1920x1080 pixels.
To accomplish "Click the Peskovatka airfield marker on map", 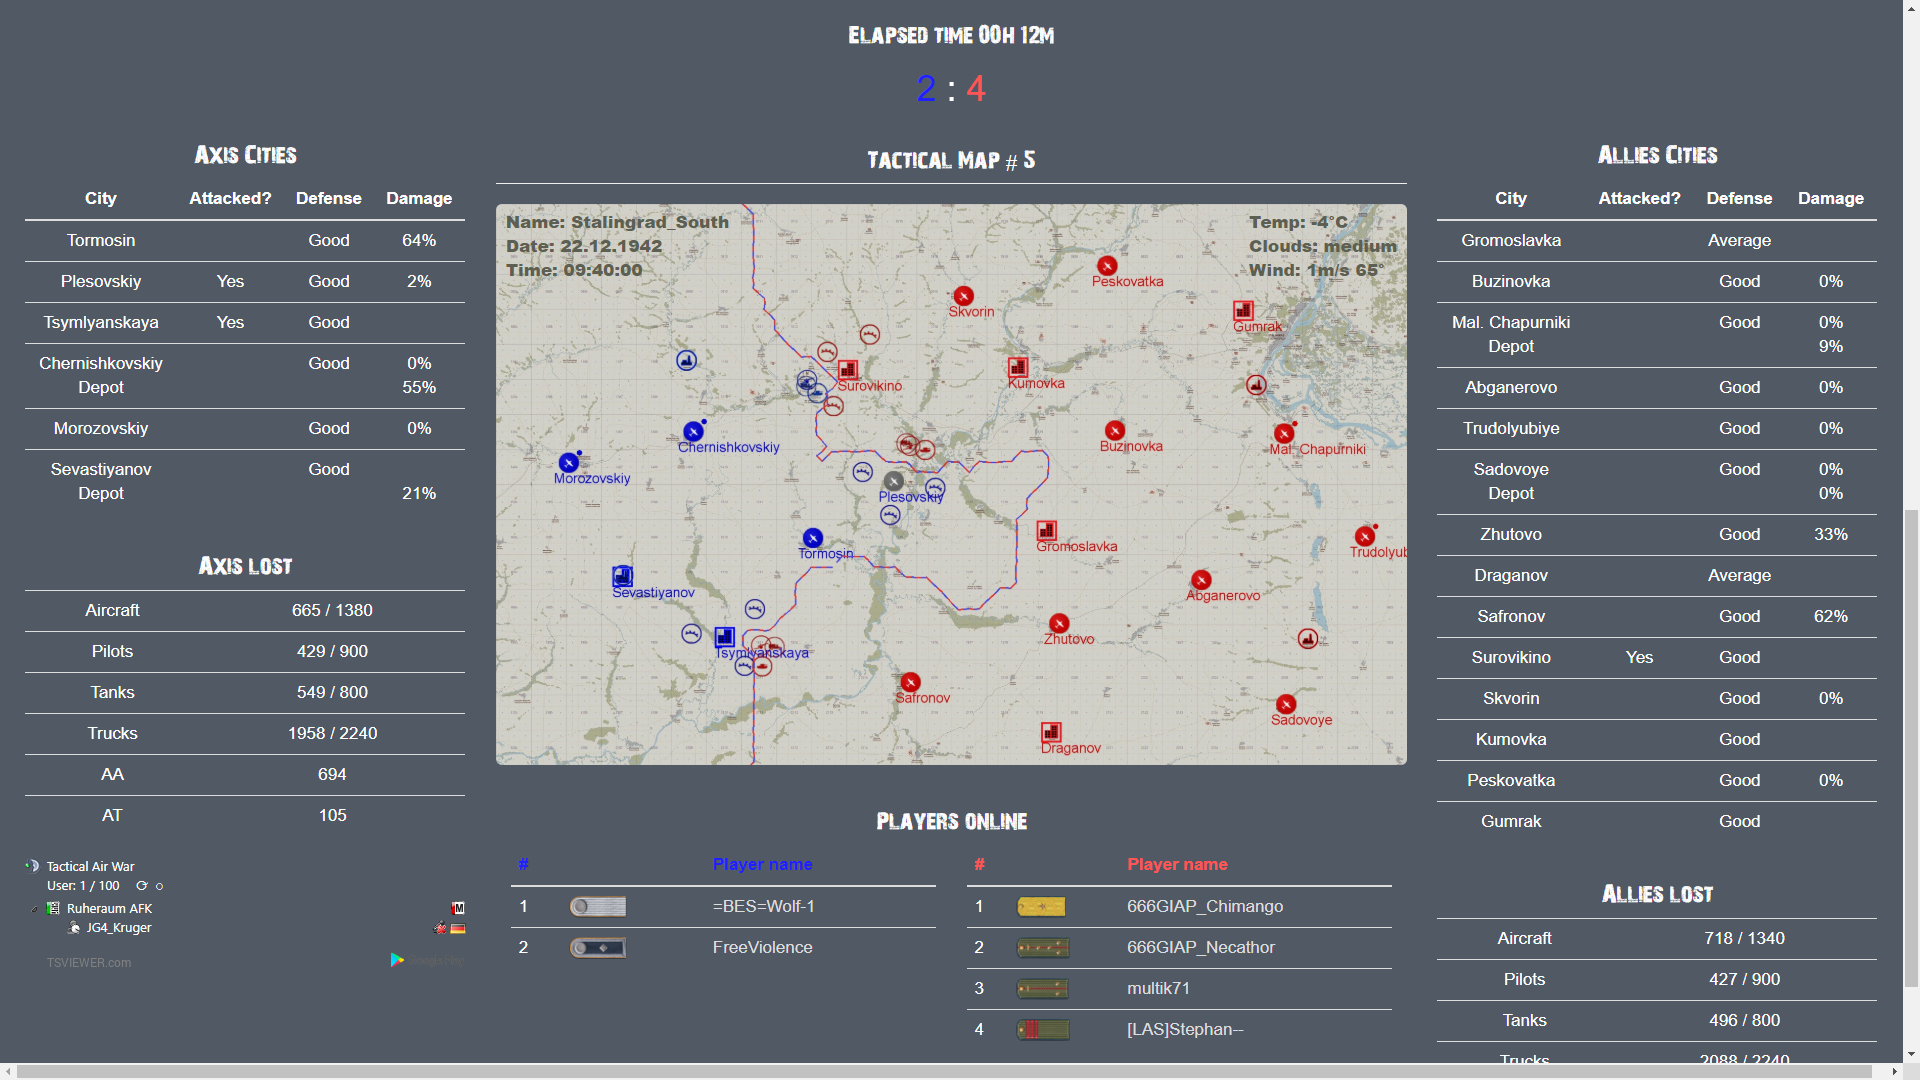I will tap(1106, 266).
